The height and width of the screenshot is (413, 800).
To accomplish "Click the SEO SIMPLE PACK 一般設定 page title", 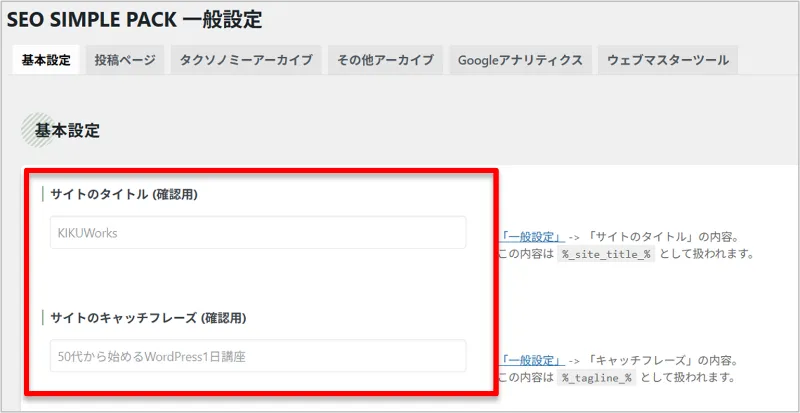I will click(x=142, y=19).
